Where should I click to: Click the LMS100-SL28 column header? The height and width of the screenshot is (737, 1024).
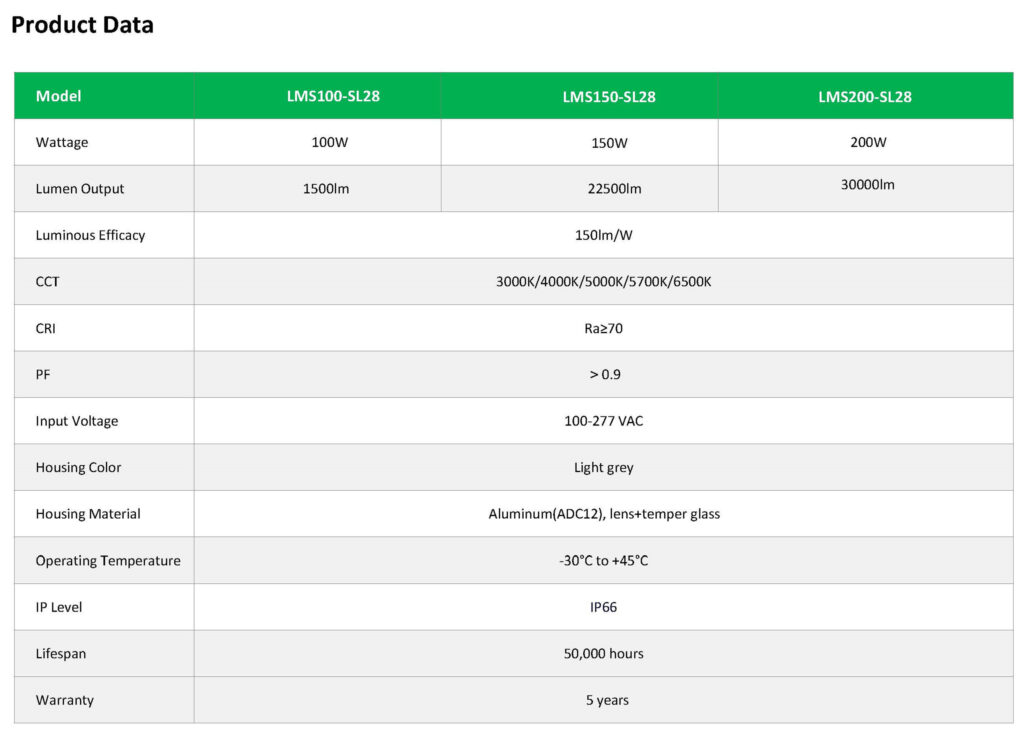333,96
